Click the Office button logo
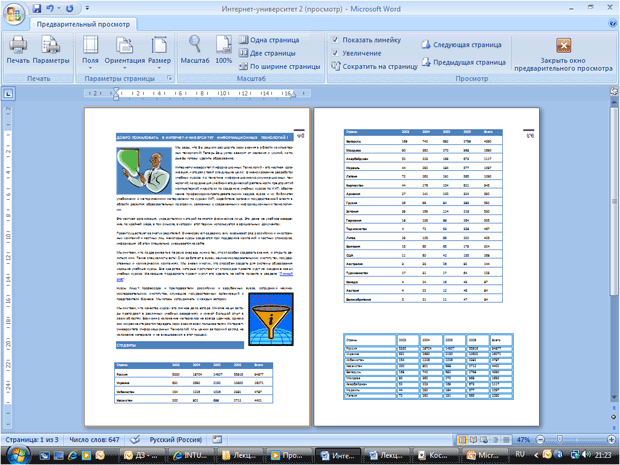The image size is (620, 465). 13,10
